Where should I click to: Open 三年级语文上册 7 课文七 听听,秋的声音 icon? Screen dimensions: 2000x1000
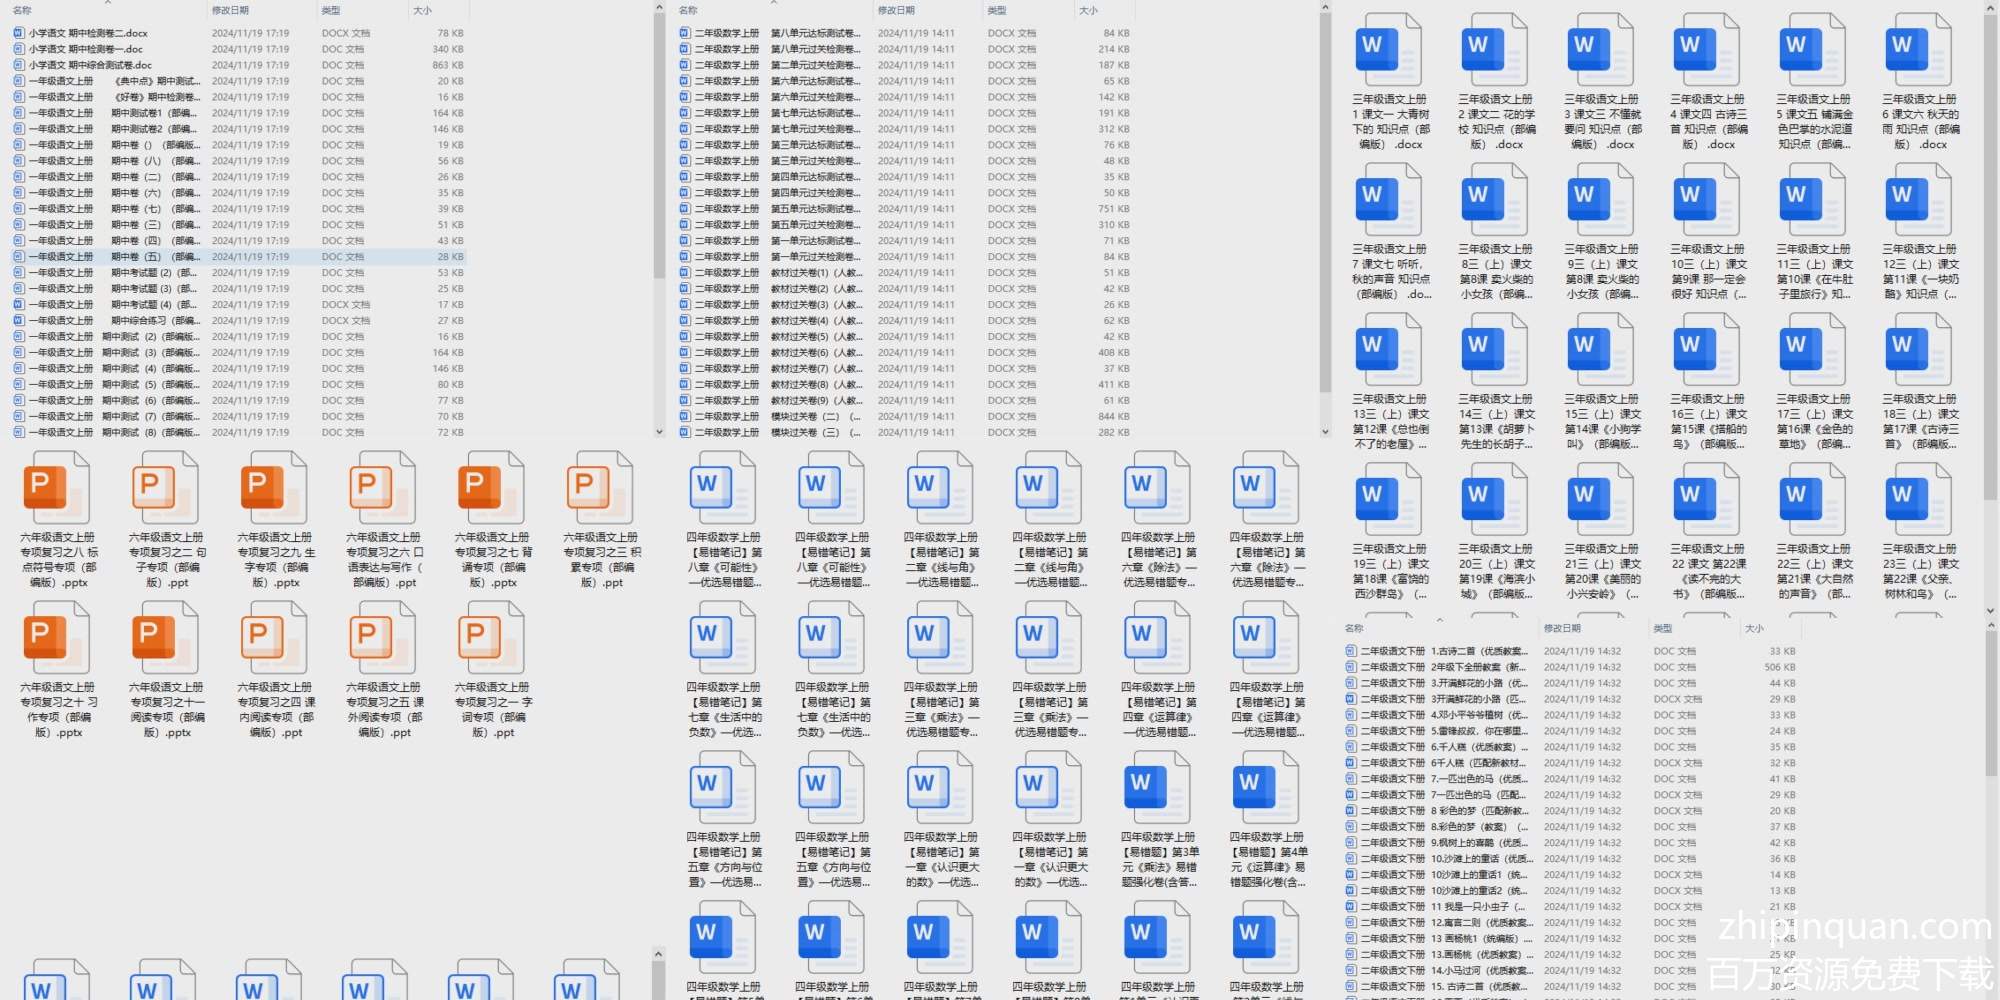(1389, 200)
